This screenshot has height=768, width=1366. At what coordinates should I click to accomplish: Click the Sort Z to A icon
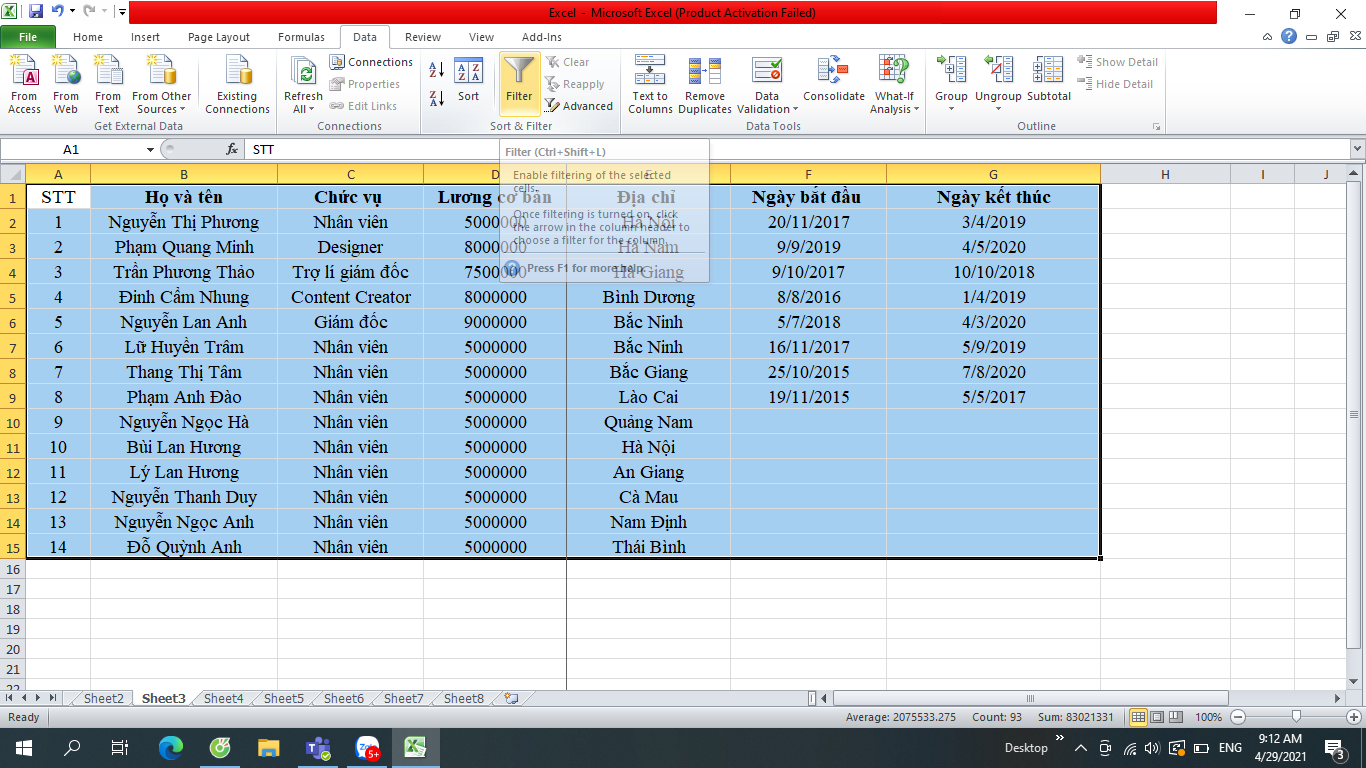point(437,98)
